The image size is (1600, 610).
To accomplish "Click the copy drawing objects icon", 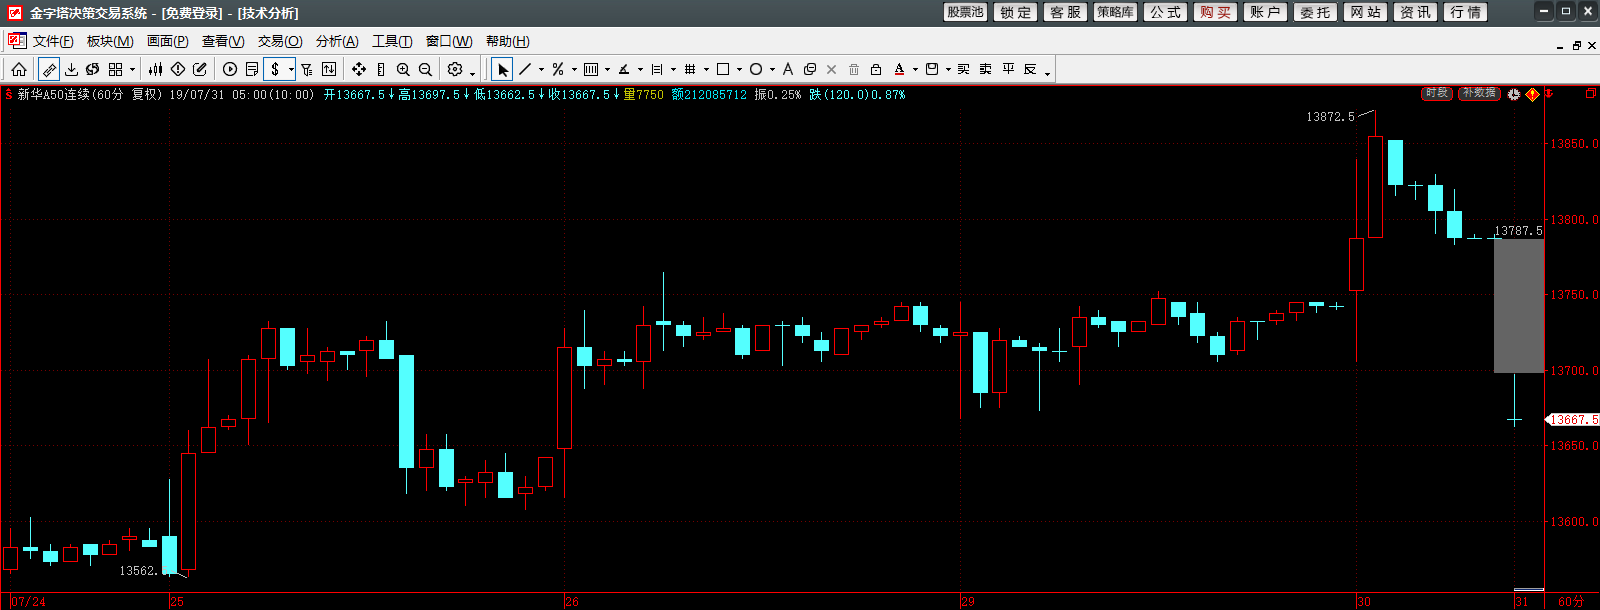I will [x=810, y=69].
